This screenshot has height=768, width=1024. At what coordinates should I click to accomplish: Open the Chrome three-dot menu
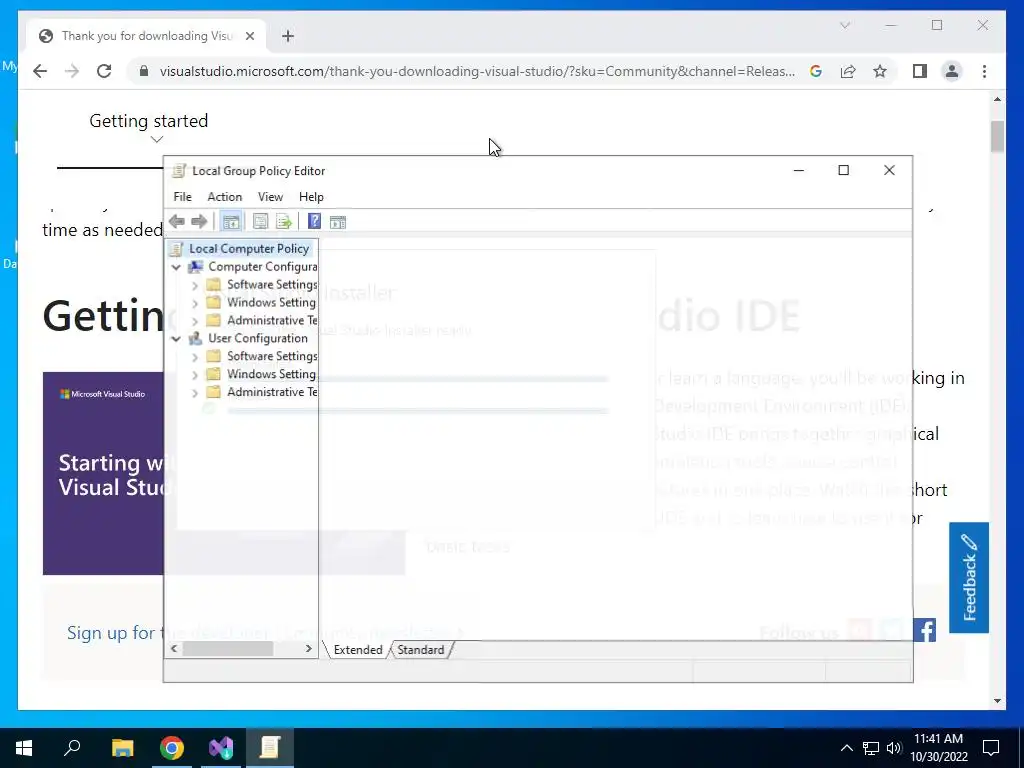click(x=984, y=71)
